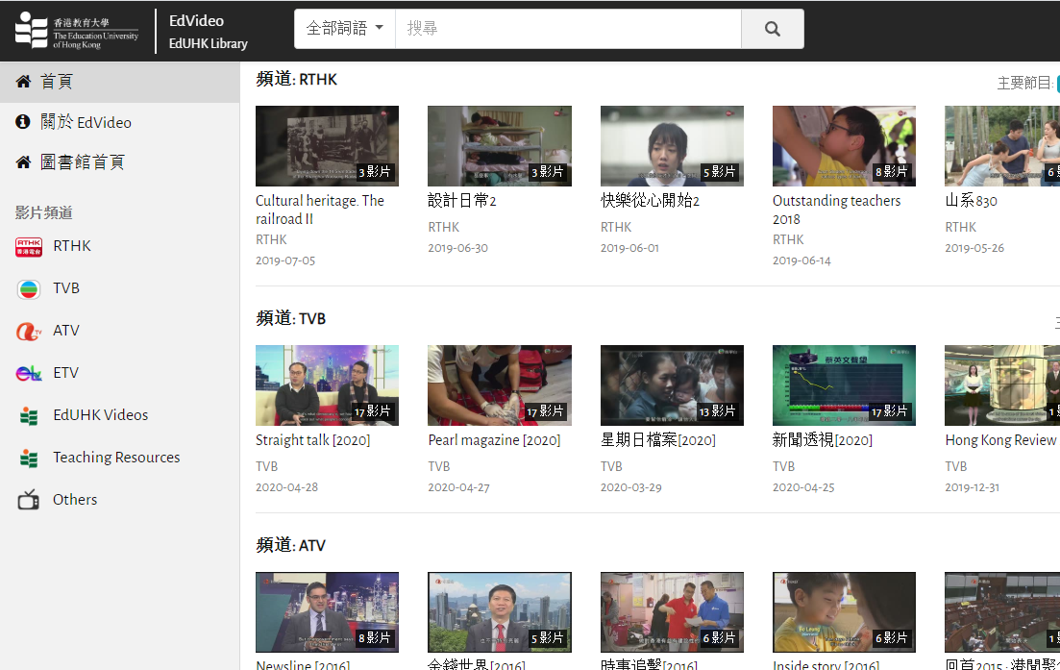Open Hong Kong Review thumbnail
Screen dimensions: 1060x670
(1003, 385)
